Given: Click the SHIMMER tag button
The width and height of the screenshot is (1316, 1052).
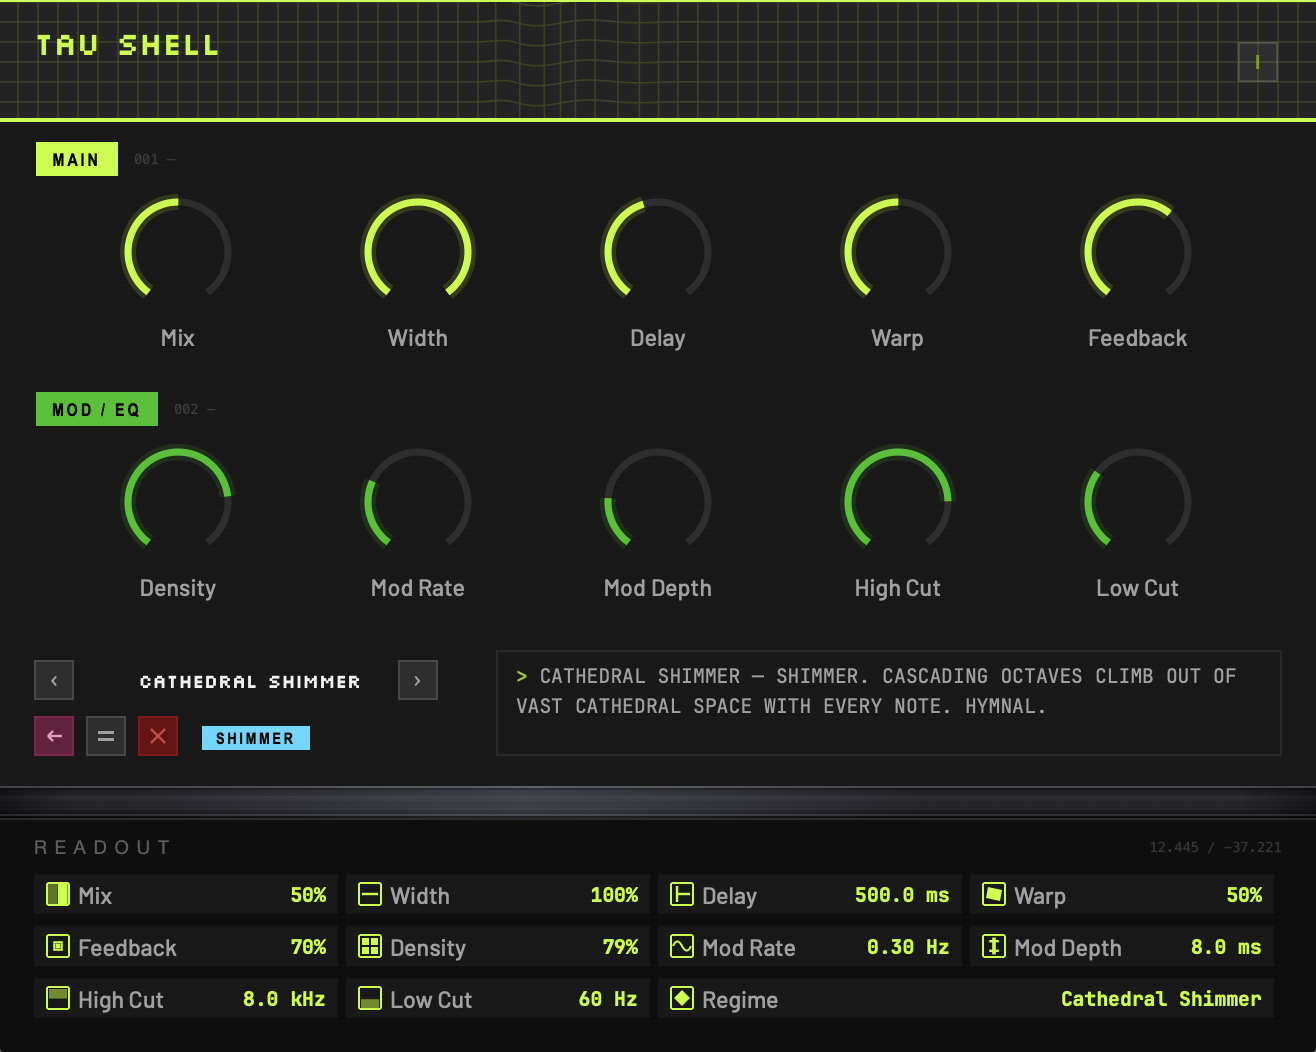Looking at the screenshot, I should click(256, 738).
